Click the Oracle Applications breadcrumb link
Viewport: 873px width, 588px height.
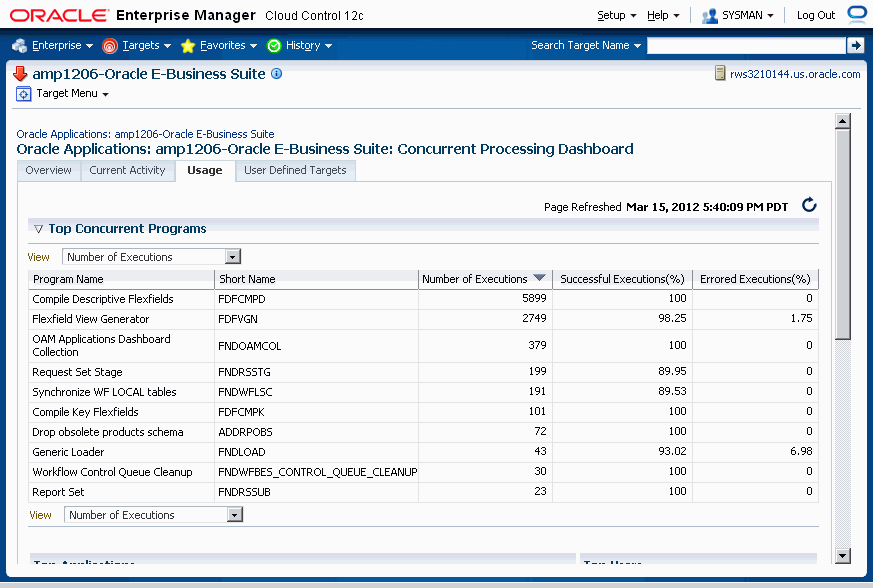click(145, 134)
